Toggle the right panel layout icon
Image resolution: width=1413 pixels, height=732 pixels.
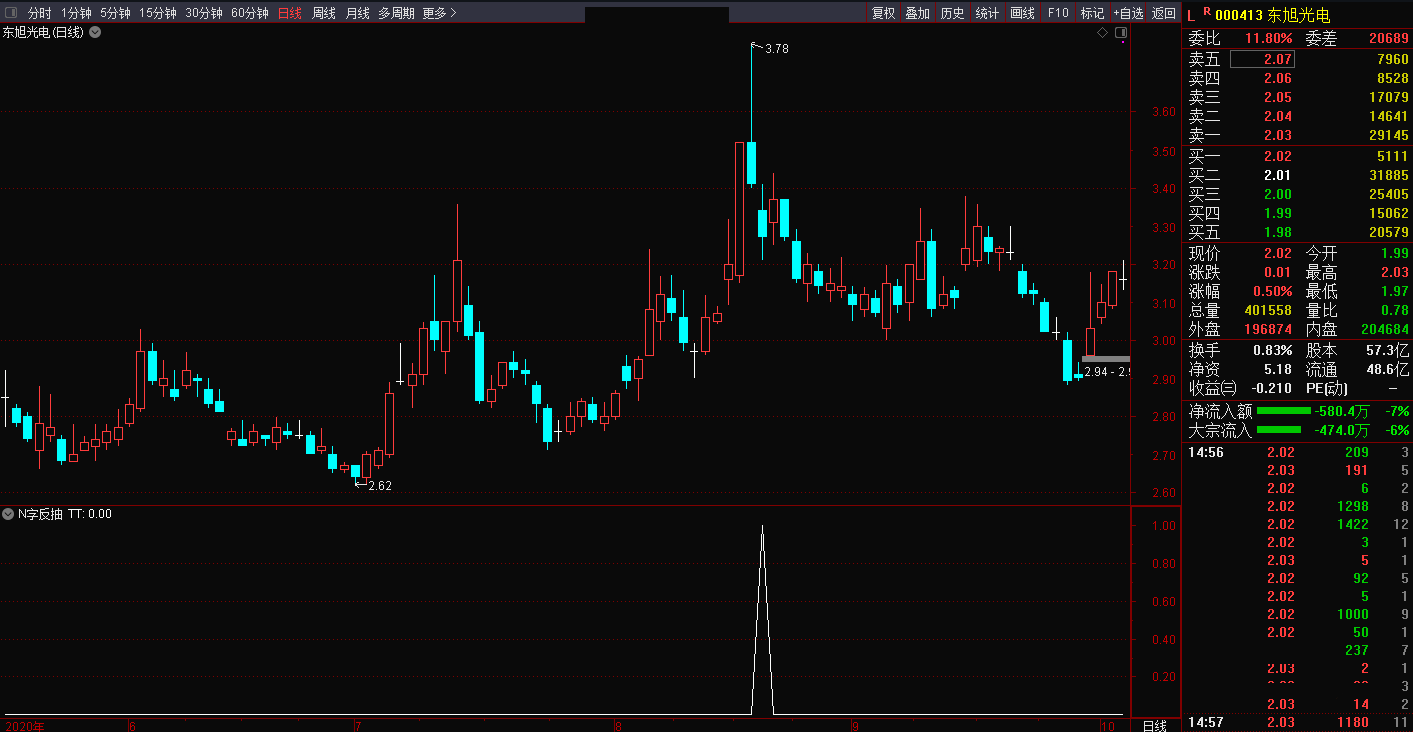(1121, 32)
